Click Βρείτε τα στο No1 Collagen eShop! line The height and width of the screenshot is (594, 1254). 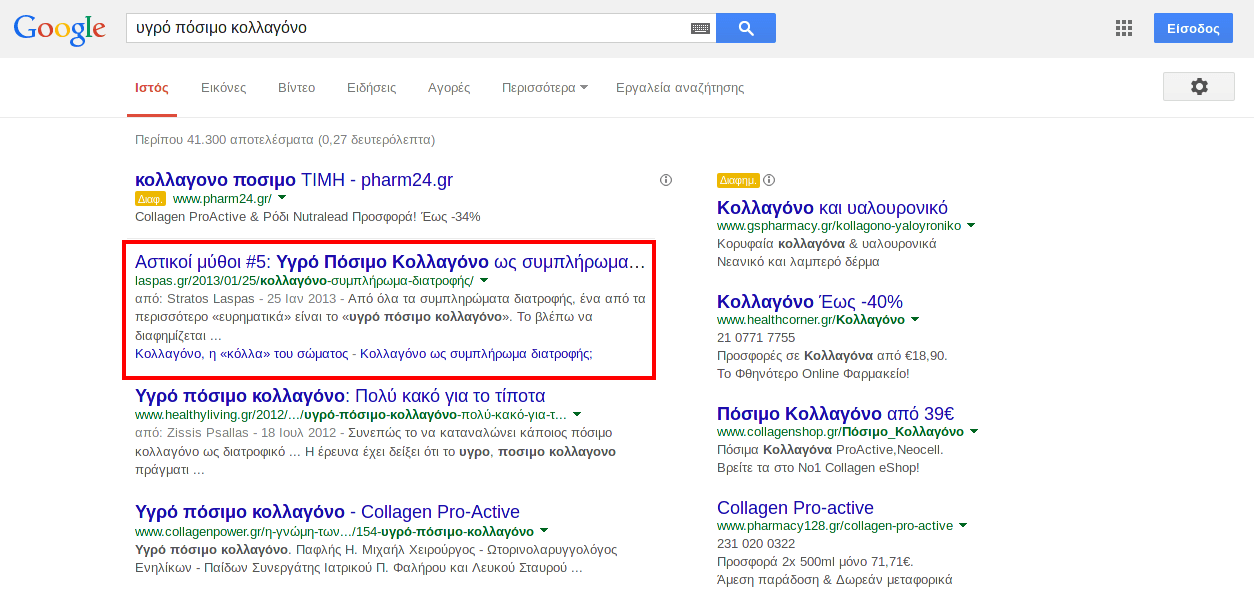pyautogui.click(x=818, y=467)
